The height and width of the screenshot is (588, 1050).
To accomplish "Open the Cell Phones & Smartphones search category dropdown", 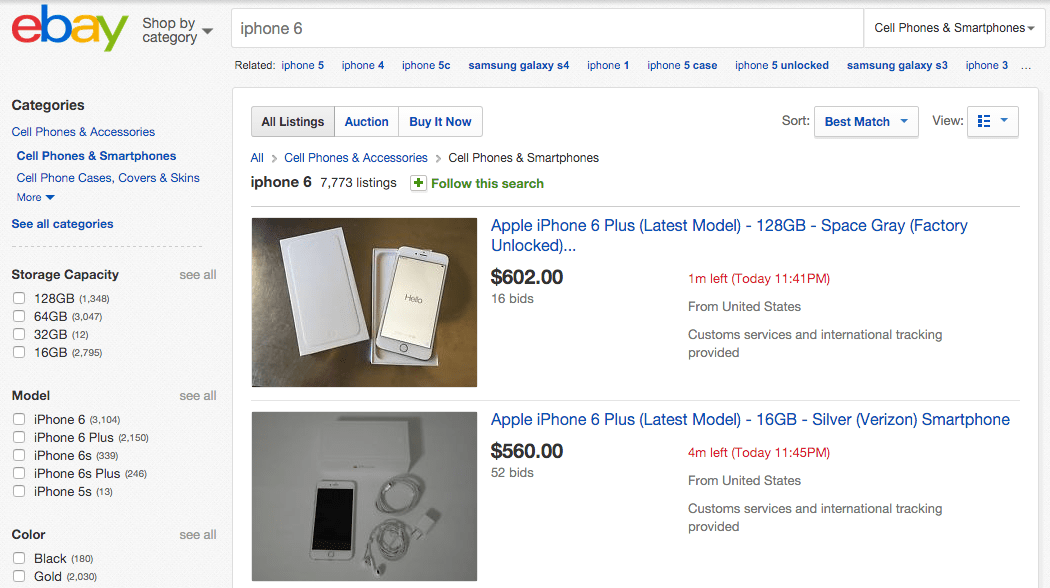I will click(x=953, y=28).
